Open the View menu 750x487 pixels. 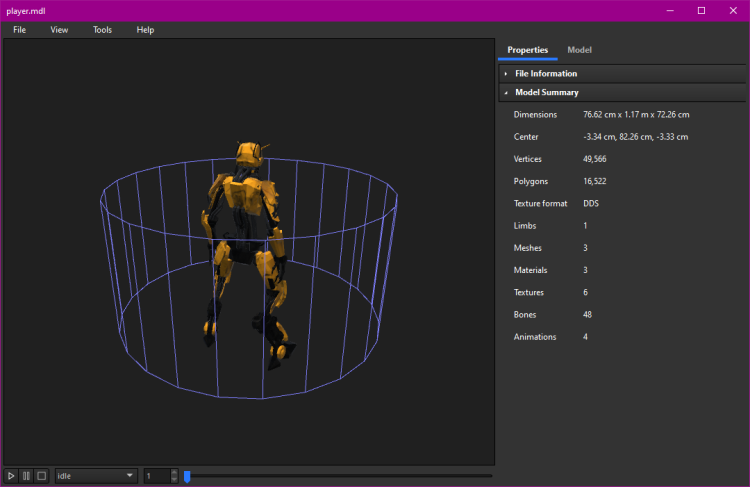click(x=59, y=30)
